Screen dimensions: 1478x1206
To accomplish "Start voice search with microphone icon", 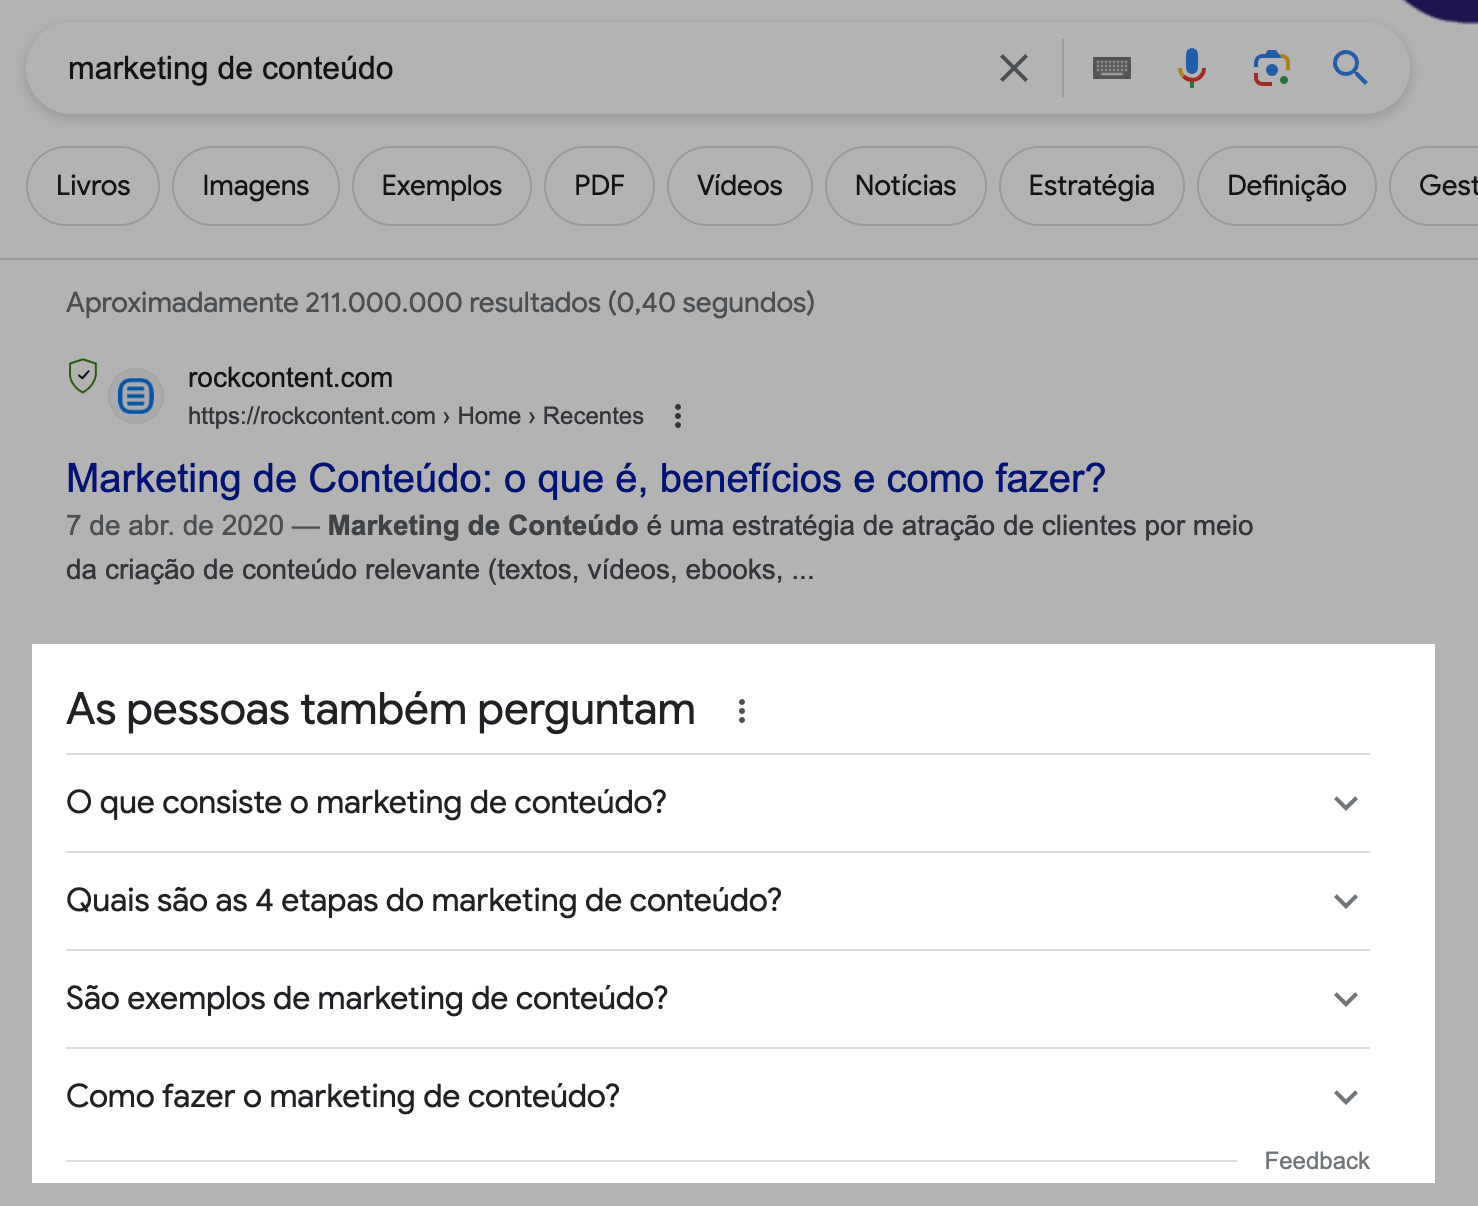I will pyautogui.click(x=1191, y=68).
